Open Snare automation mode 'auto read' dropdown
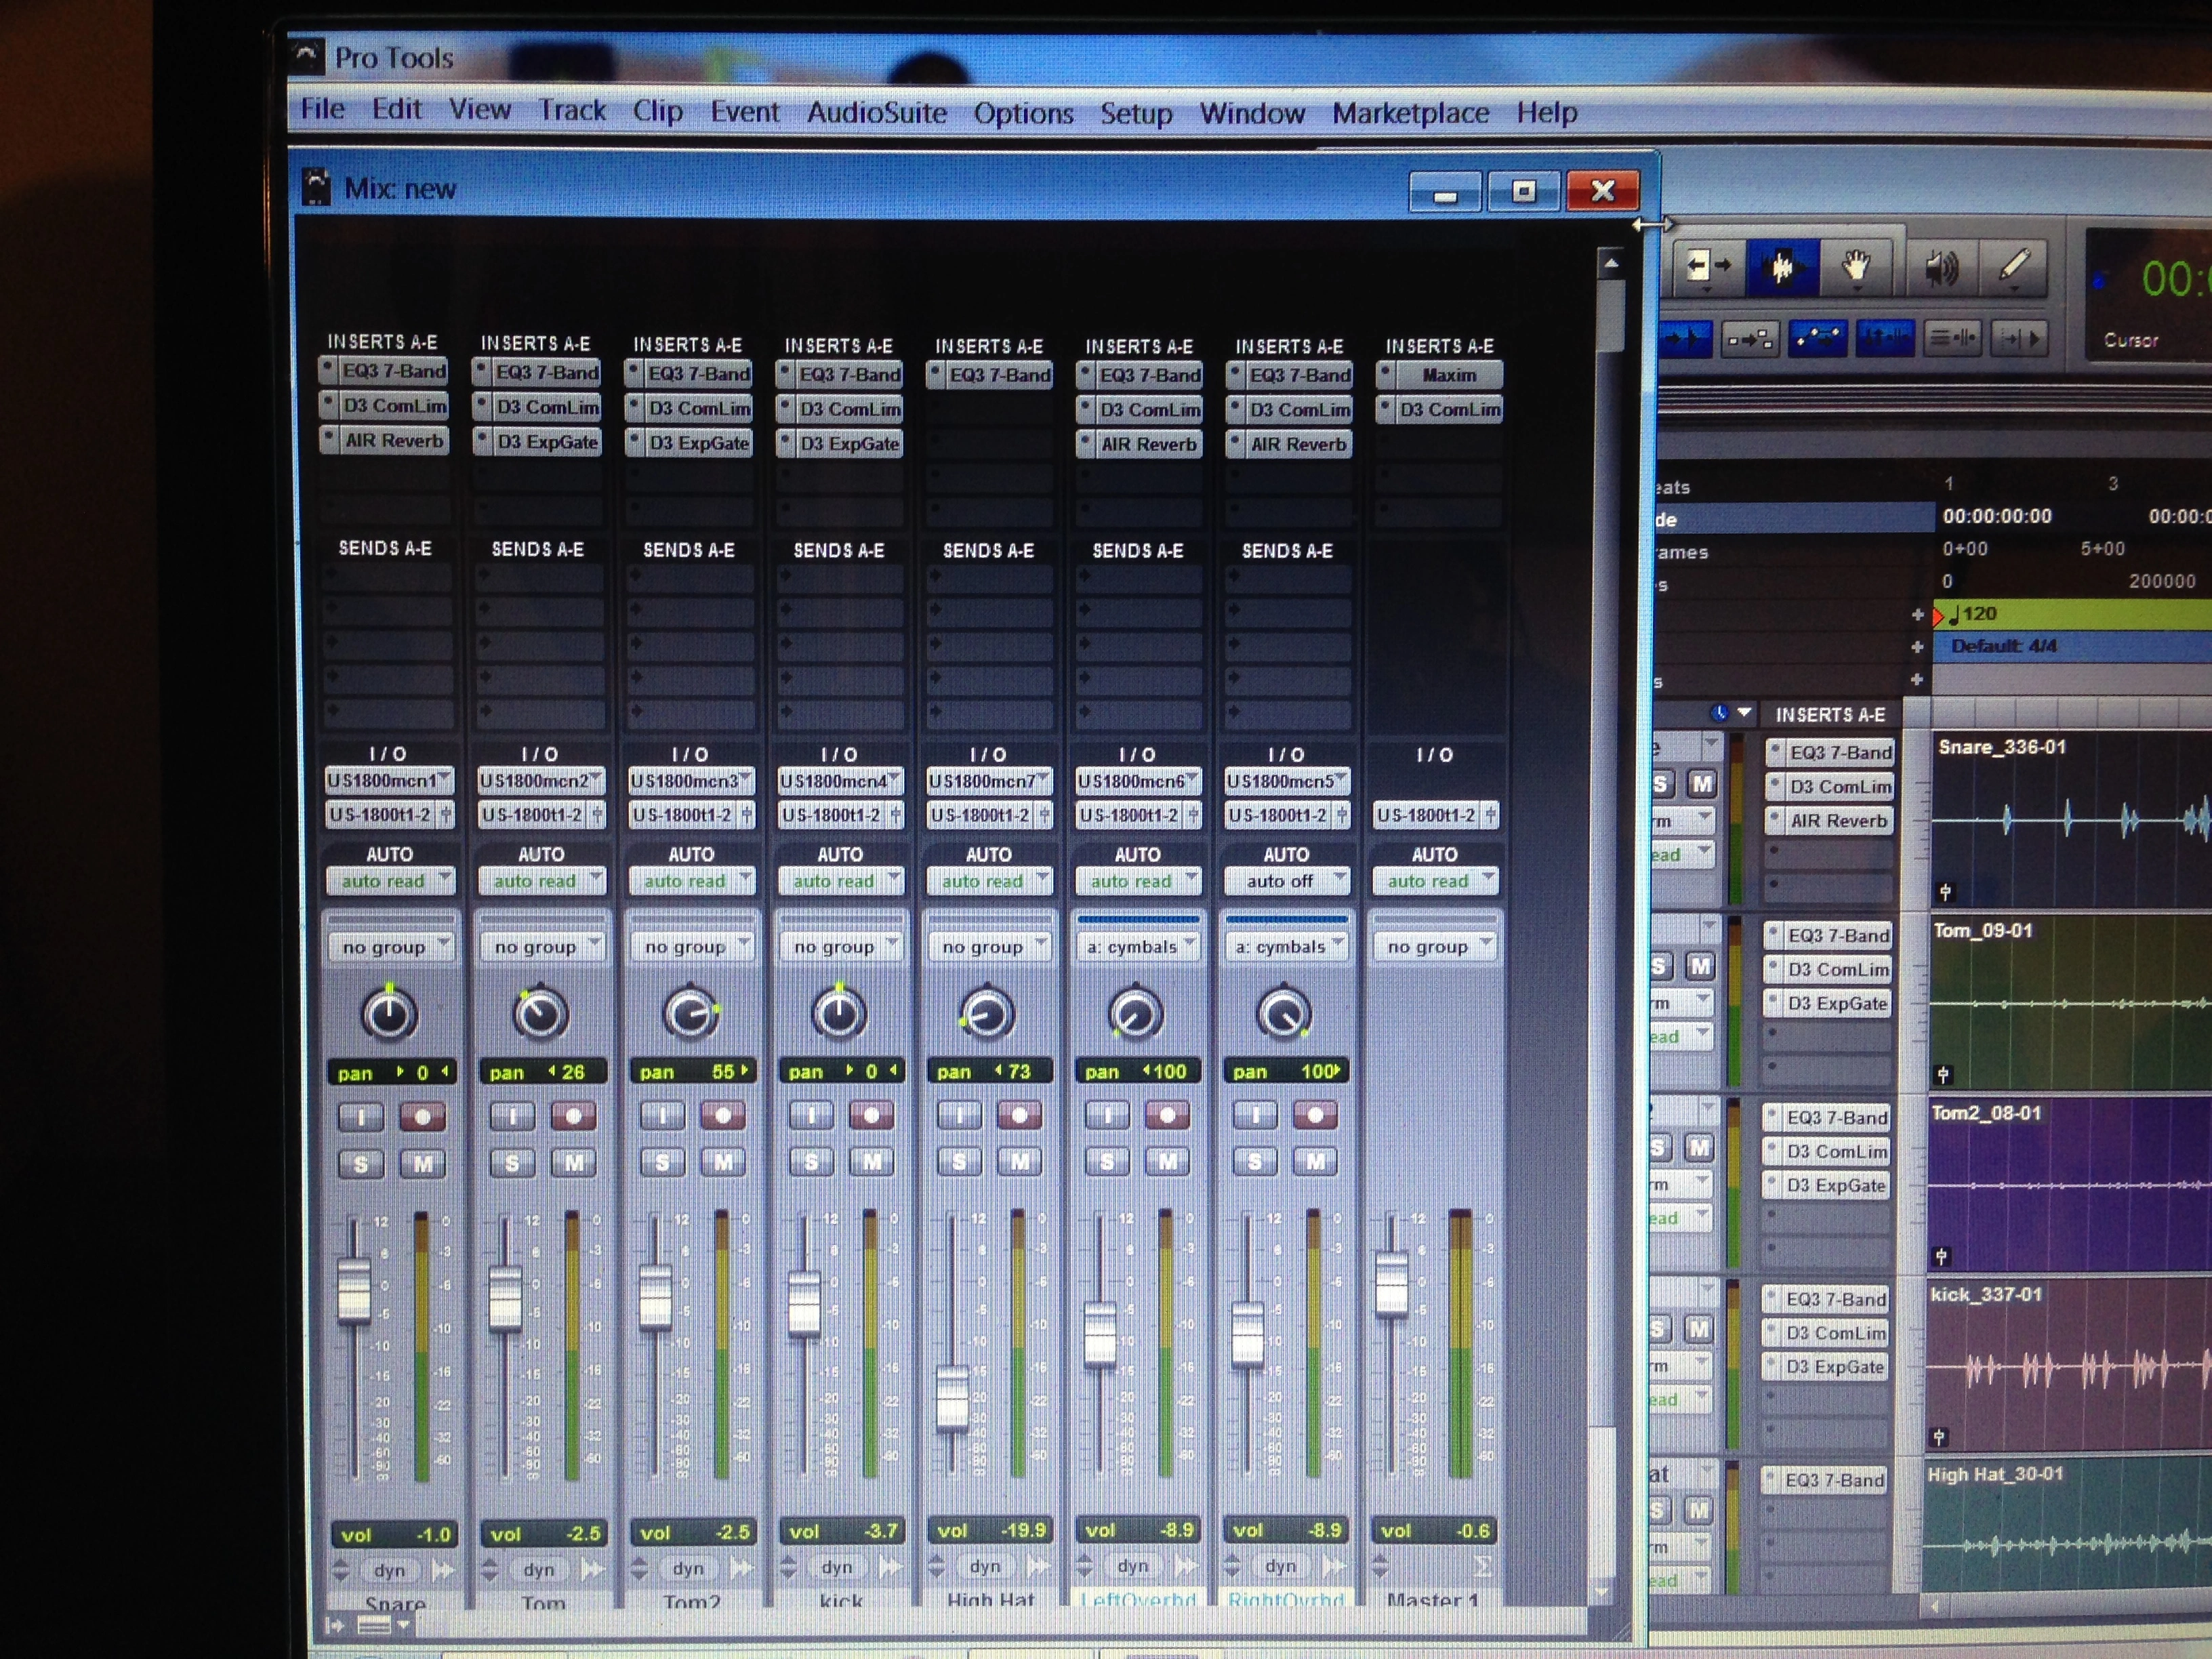2212x1659 pixels. (x=390, y=881)
